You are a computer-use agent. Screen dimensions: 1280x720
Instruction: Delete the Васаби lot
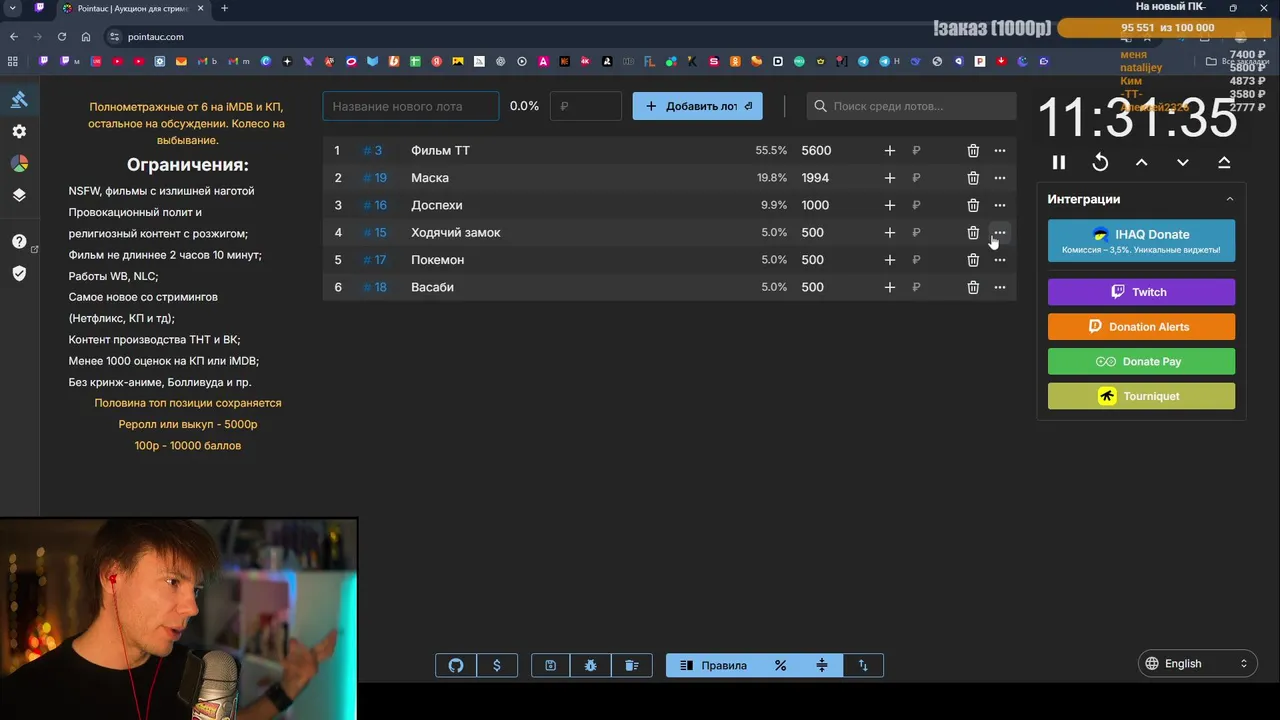point(973,287)
